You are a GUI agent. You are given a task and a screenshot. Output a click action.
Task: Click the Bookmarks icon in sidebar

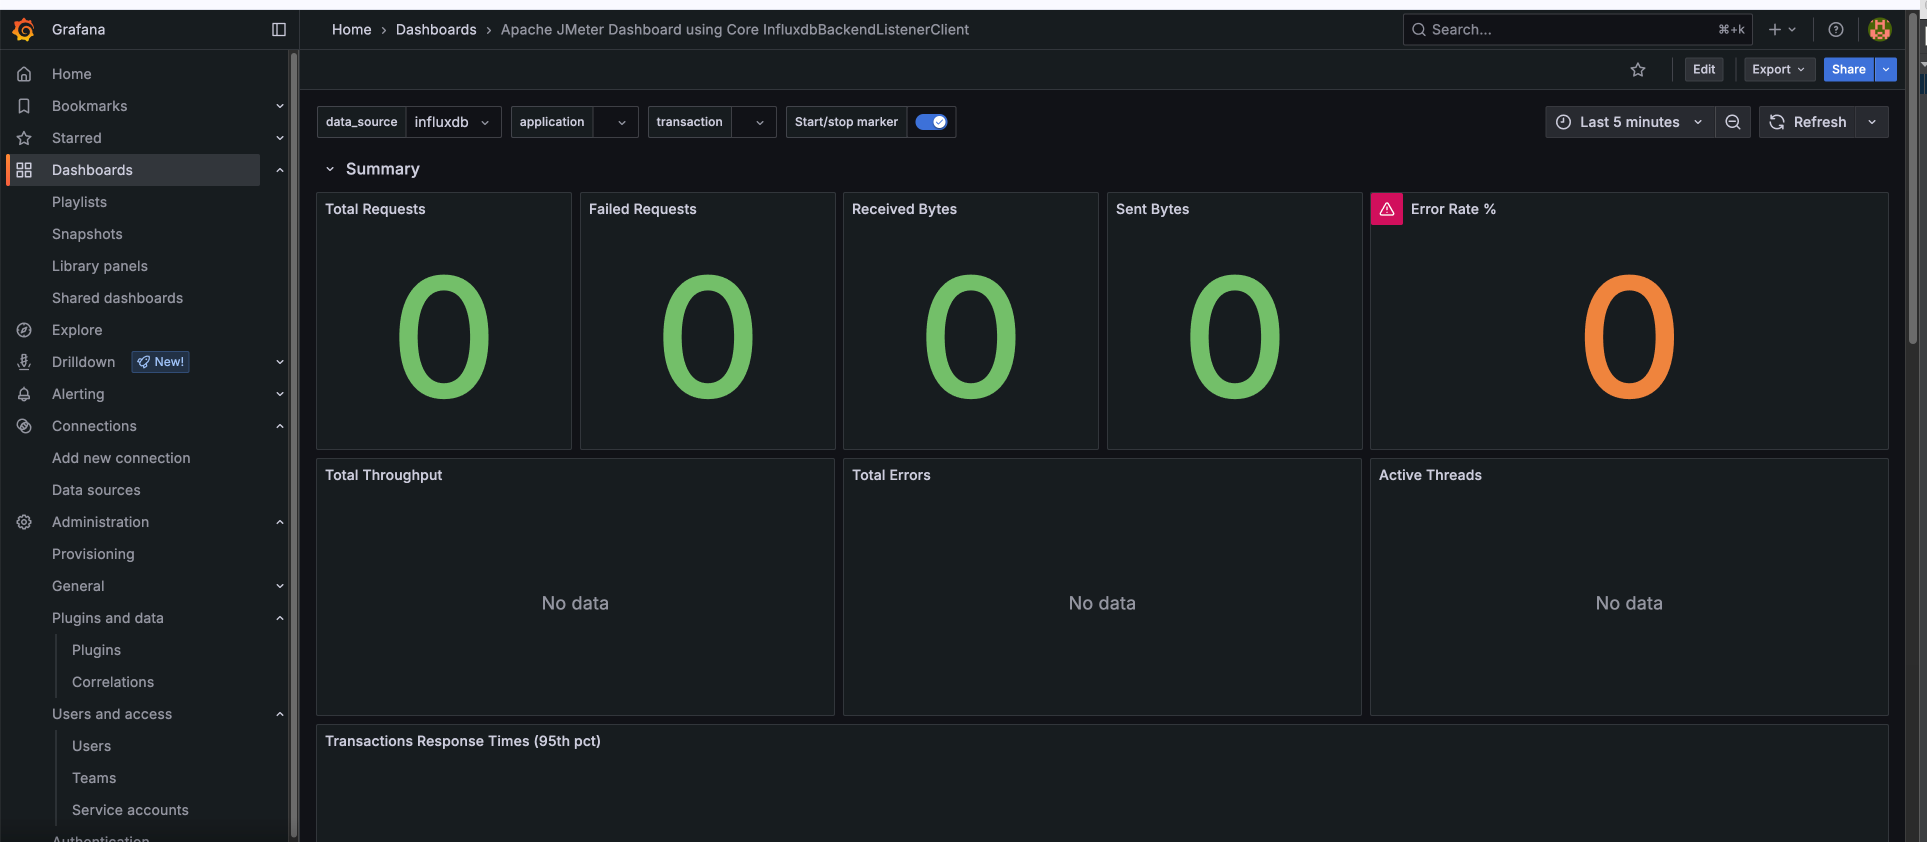click(24, 106)
